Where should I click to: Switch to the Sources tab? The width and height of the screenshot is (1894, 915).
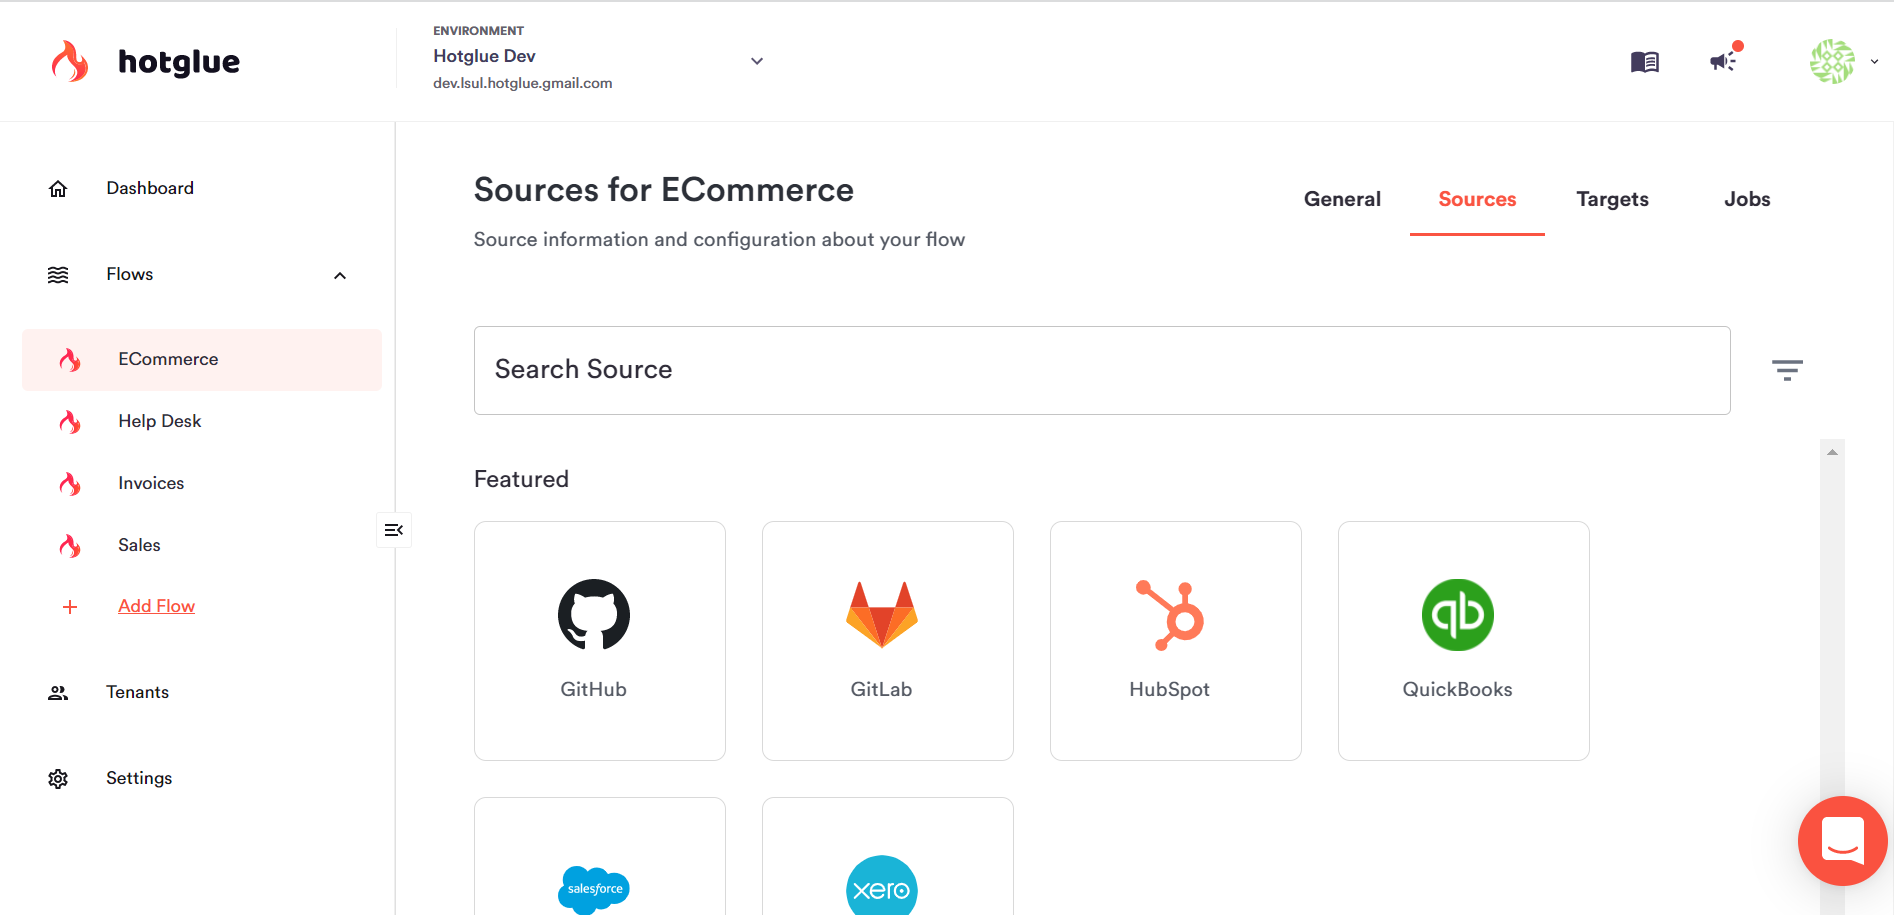point(1477,199)
